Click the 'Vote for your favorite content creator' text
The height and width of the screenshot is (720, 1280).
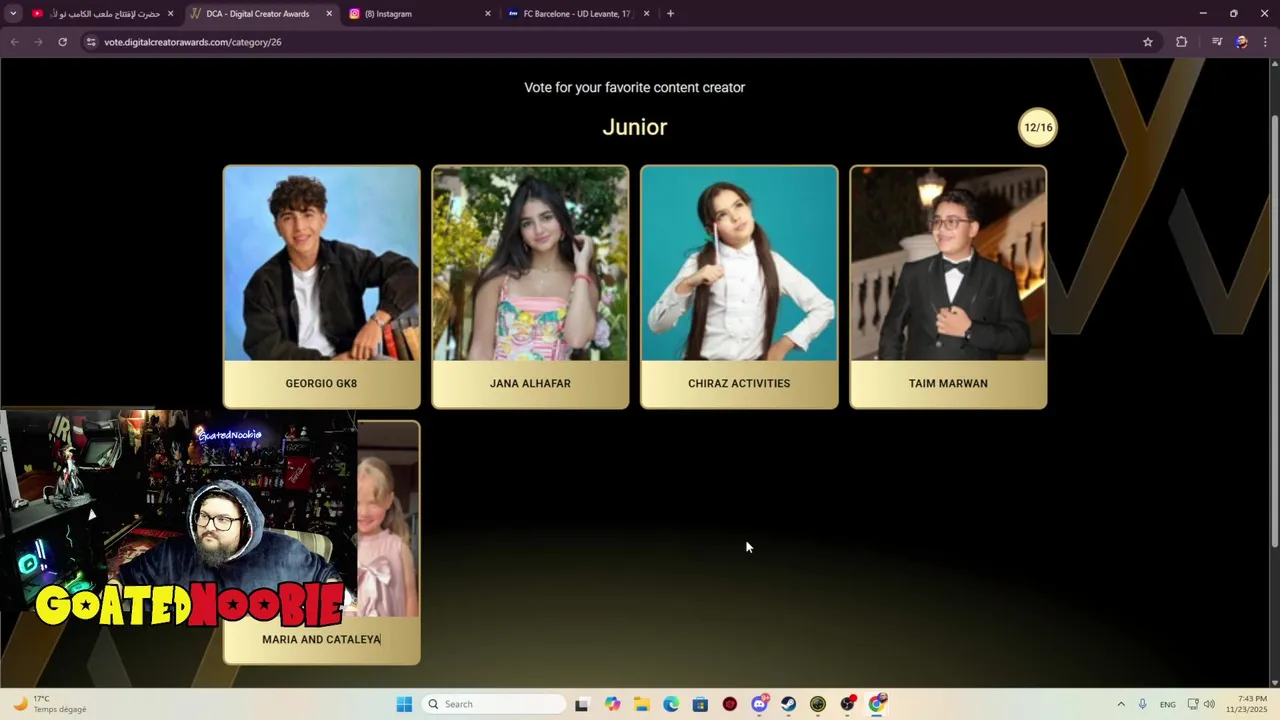pos(634,87)
